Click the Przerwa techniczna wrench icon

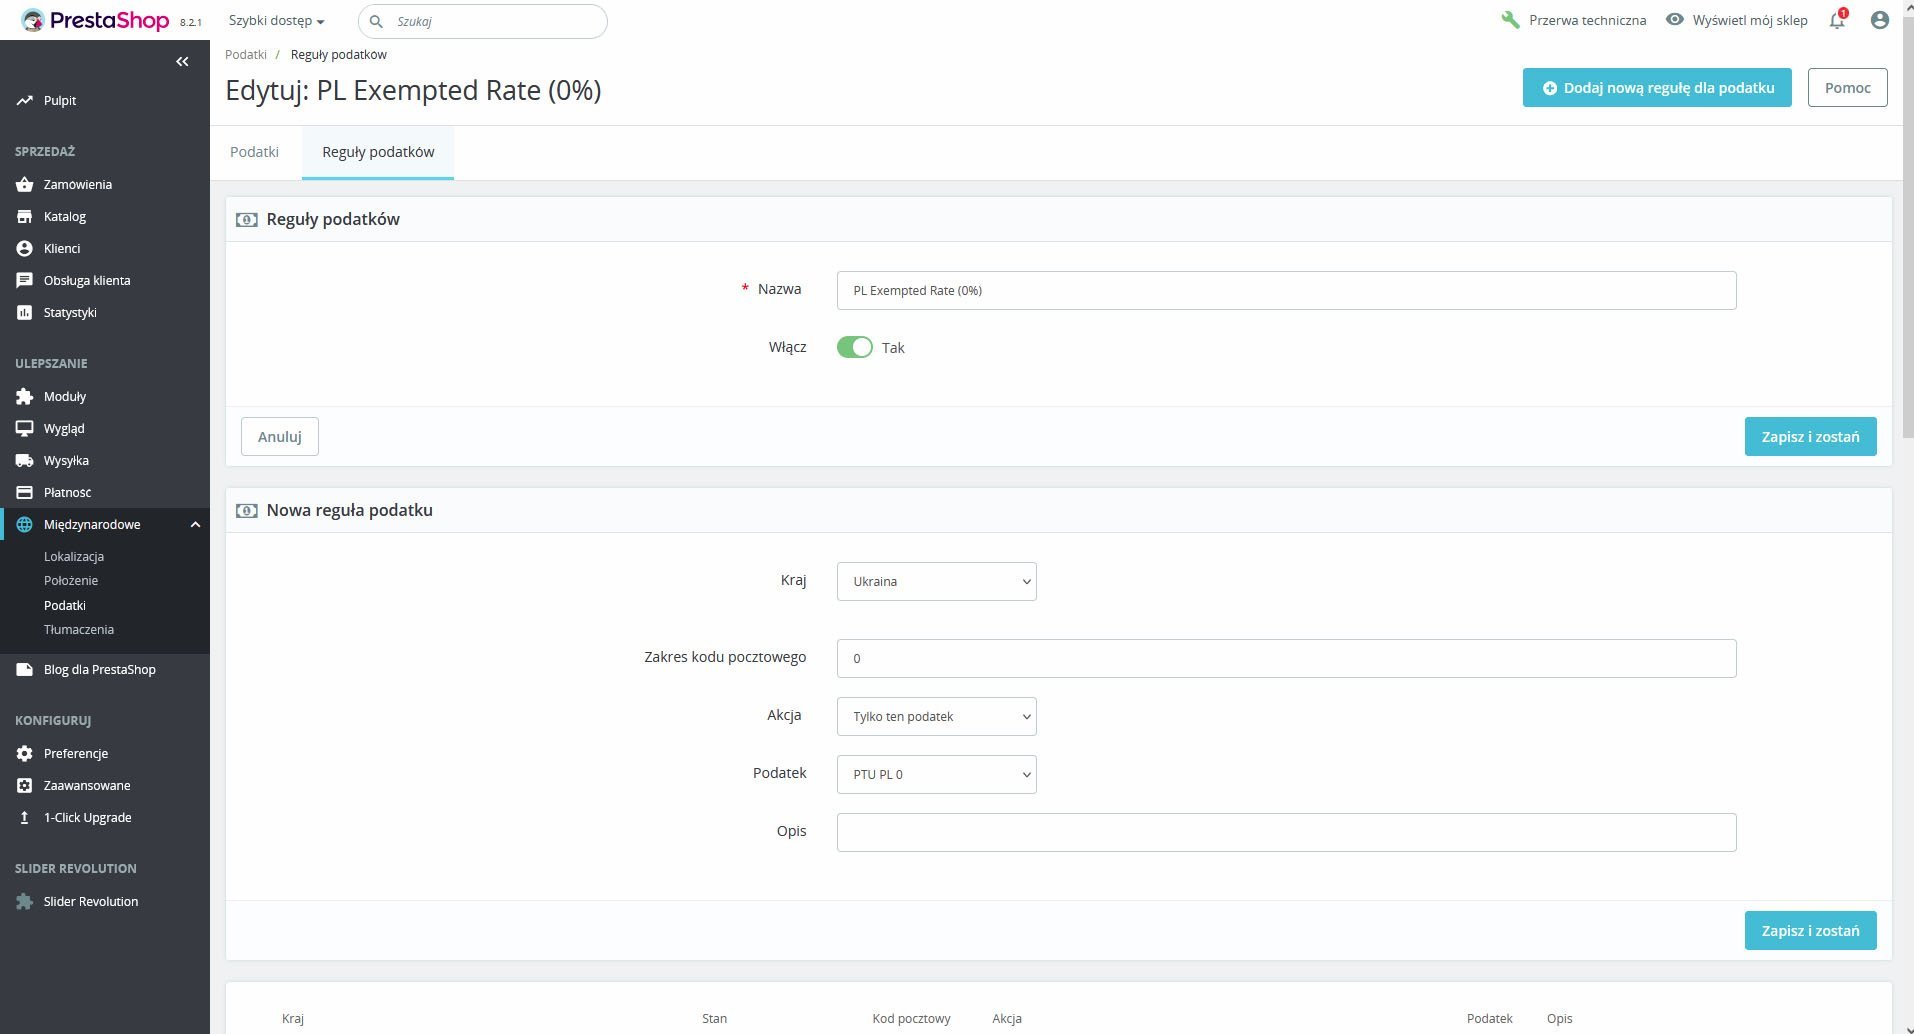[x=1510, y=20]
